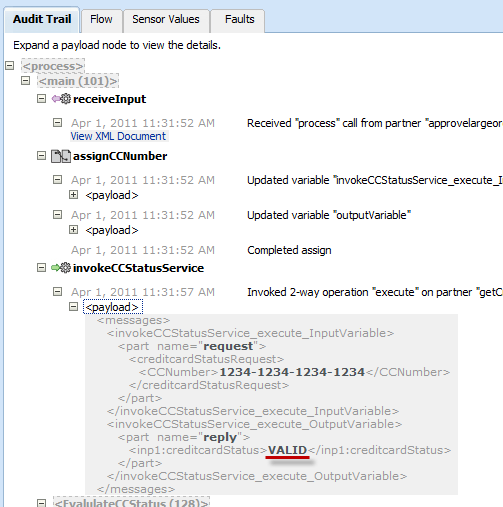Select the <main (101)> node label

78,81
